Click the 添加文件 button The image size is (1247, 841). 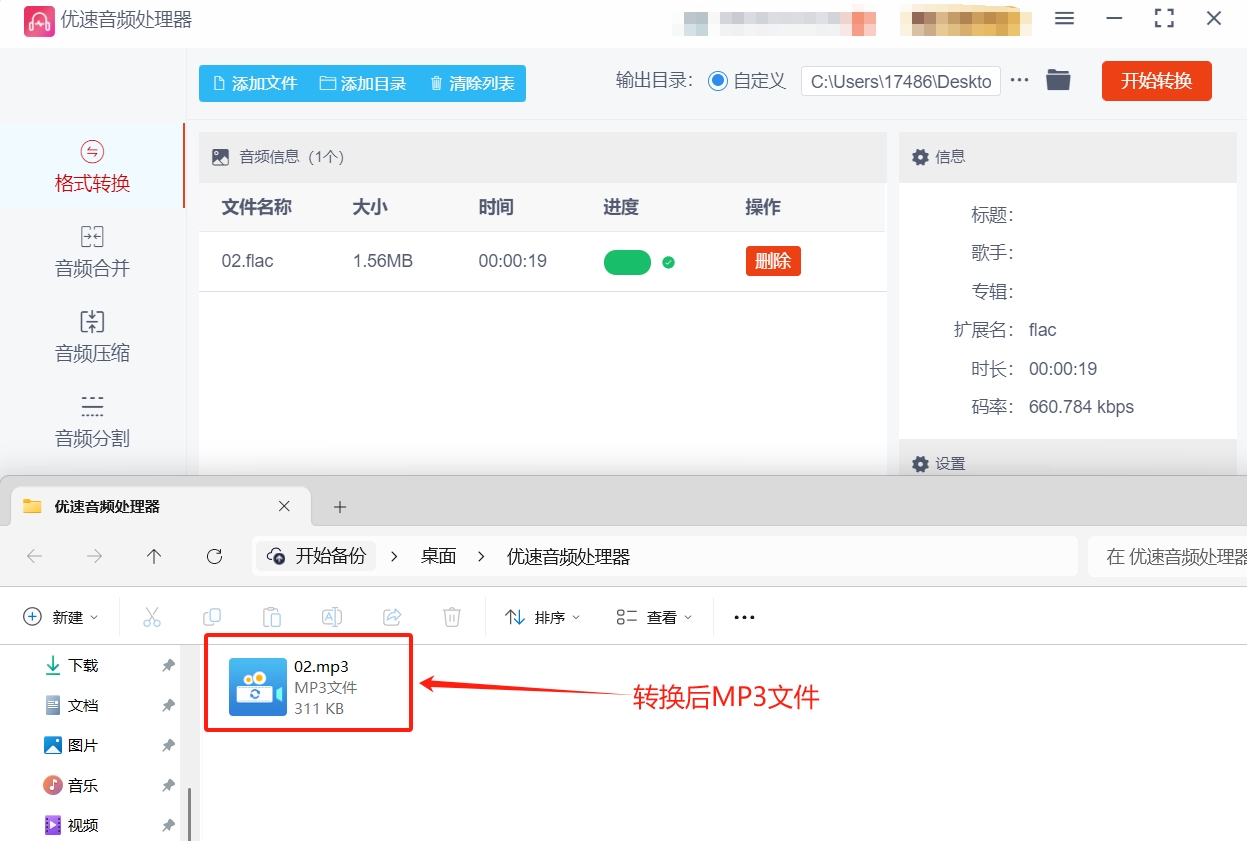click(254, 83)
